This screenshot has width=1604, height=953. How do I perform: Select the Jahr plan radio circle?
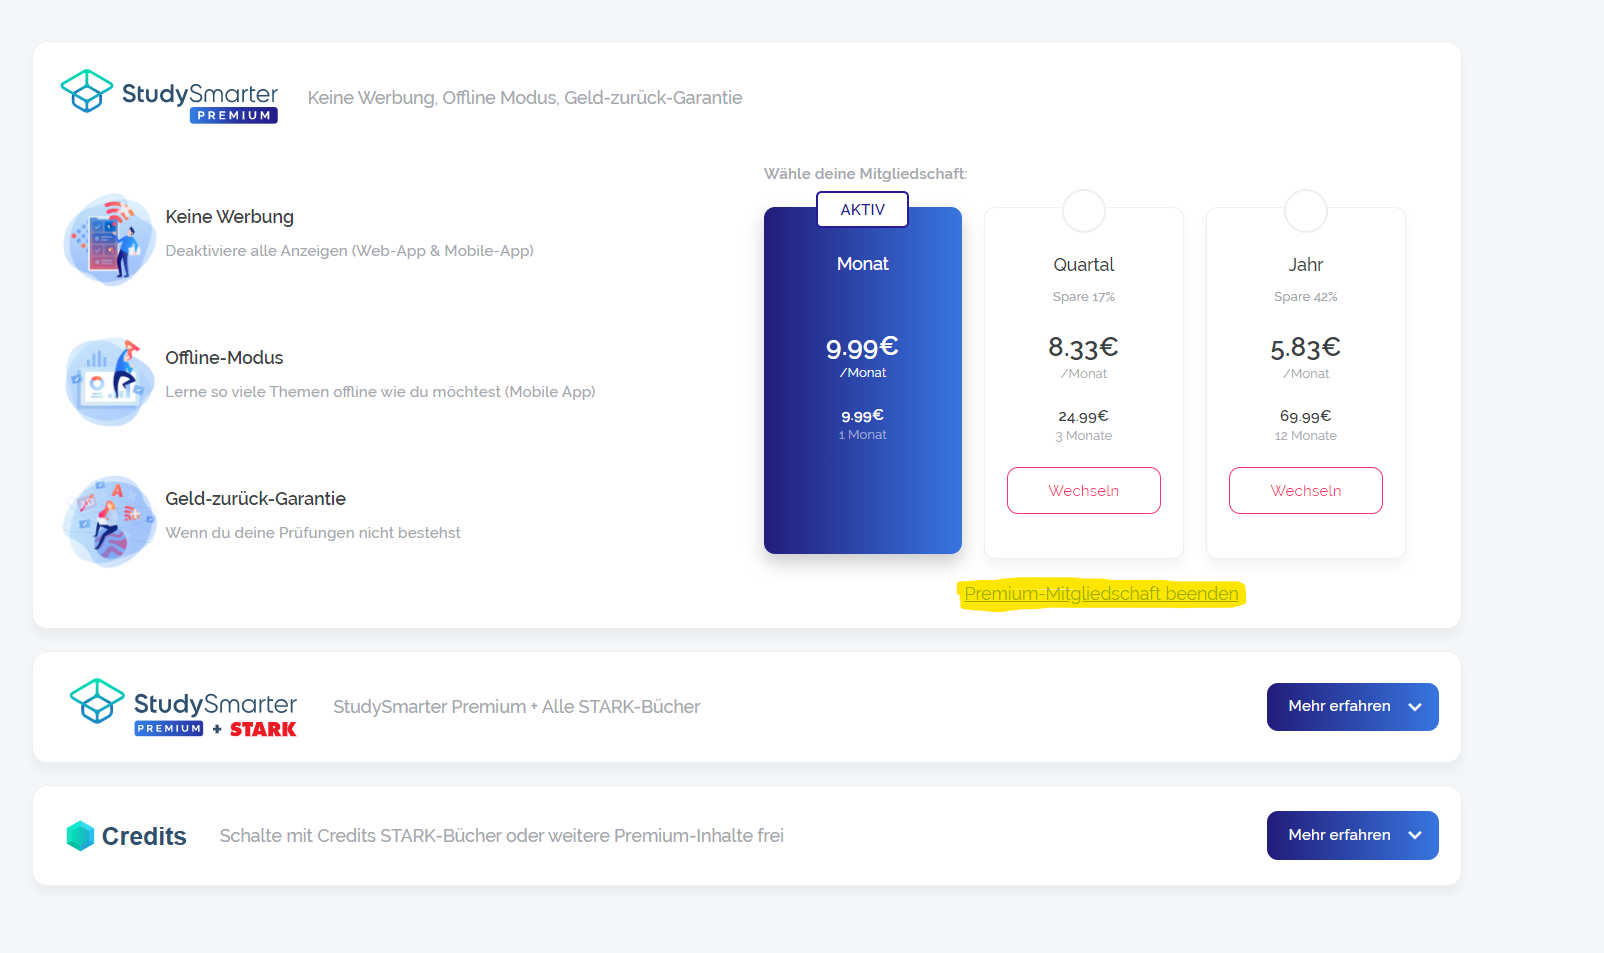(x=1305, y=211)
